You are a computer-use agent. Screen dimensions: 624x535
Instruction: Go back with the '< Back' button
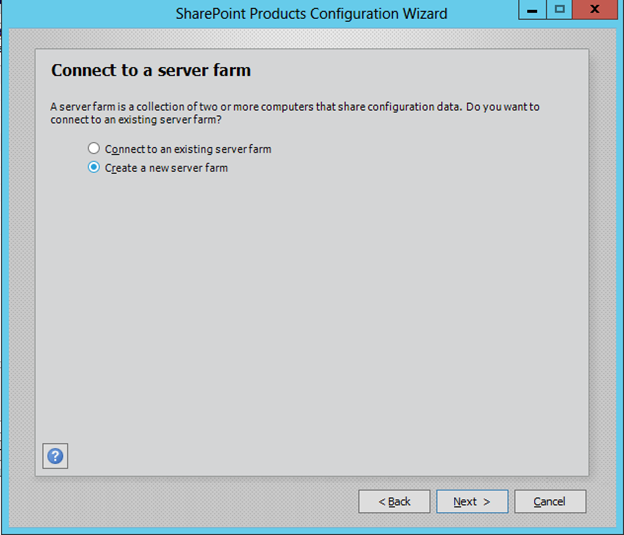click(x=394, y=501)
